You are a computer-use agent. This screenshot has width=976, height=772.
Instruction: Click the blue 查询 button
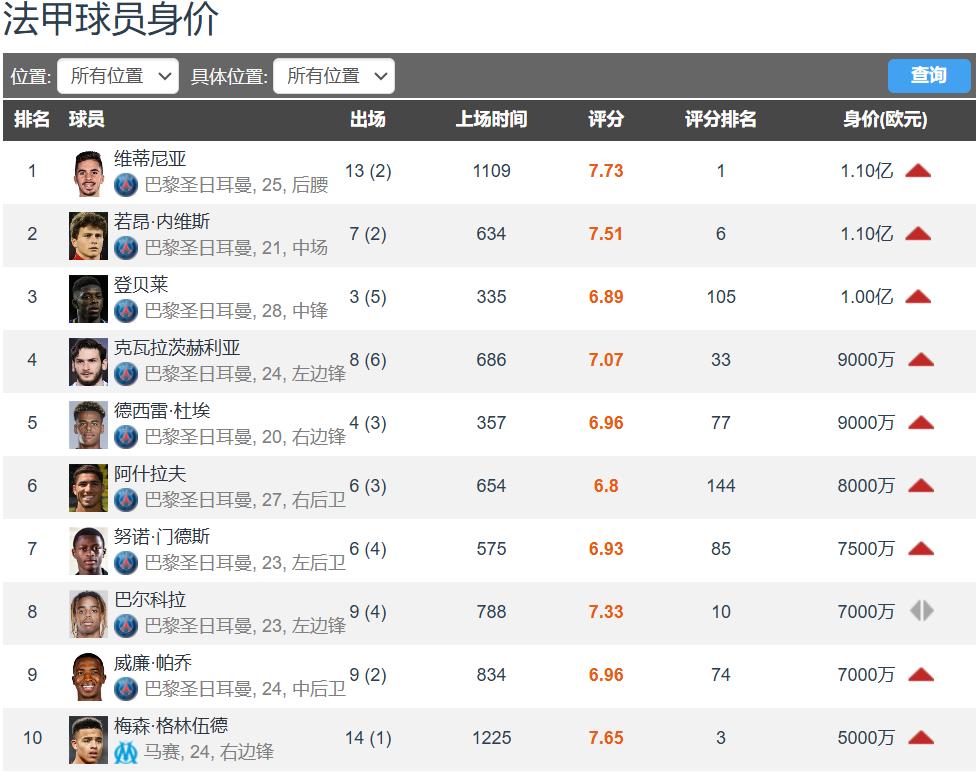928,76
